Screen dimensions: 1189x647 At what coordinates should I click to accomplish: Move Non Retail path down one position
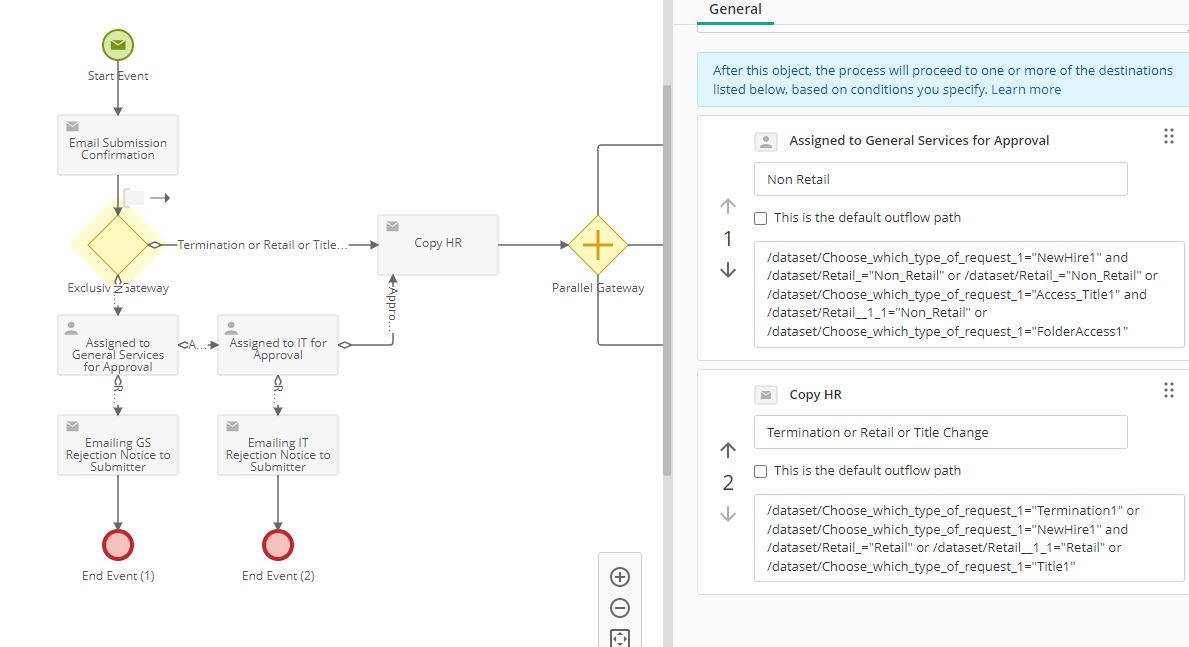(728, 270)
